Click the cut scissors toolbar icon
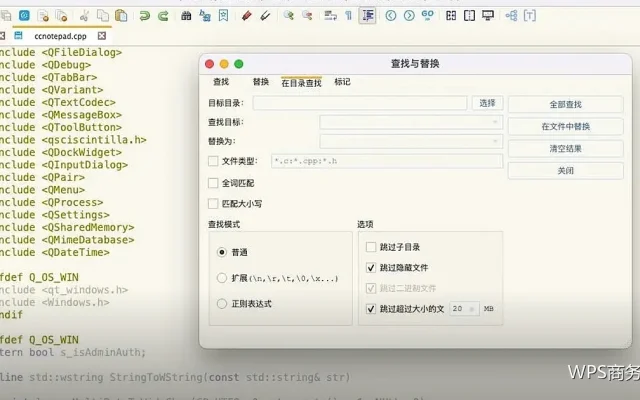 84,16
